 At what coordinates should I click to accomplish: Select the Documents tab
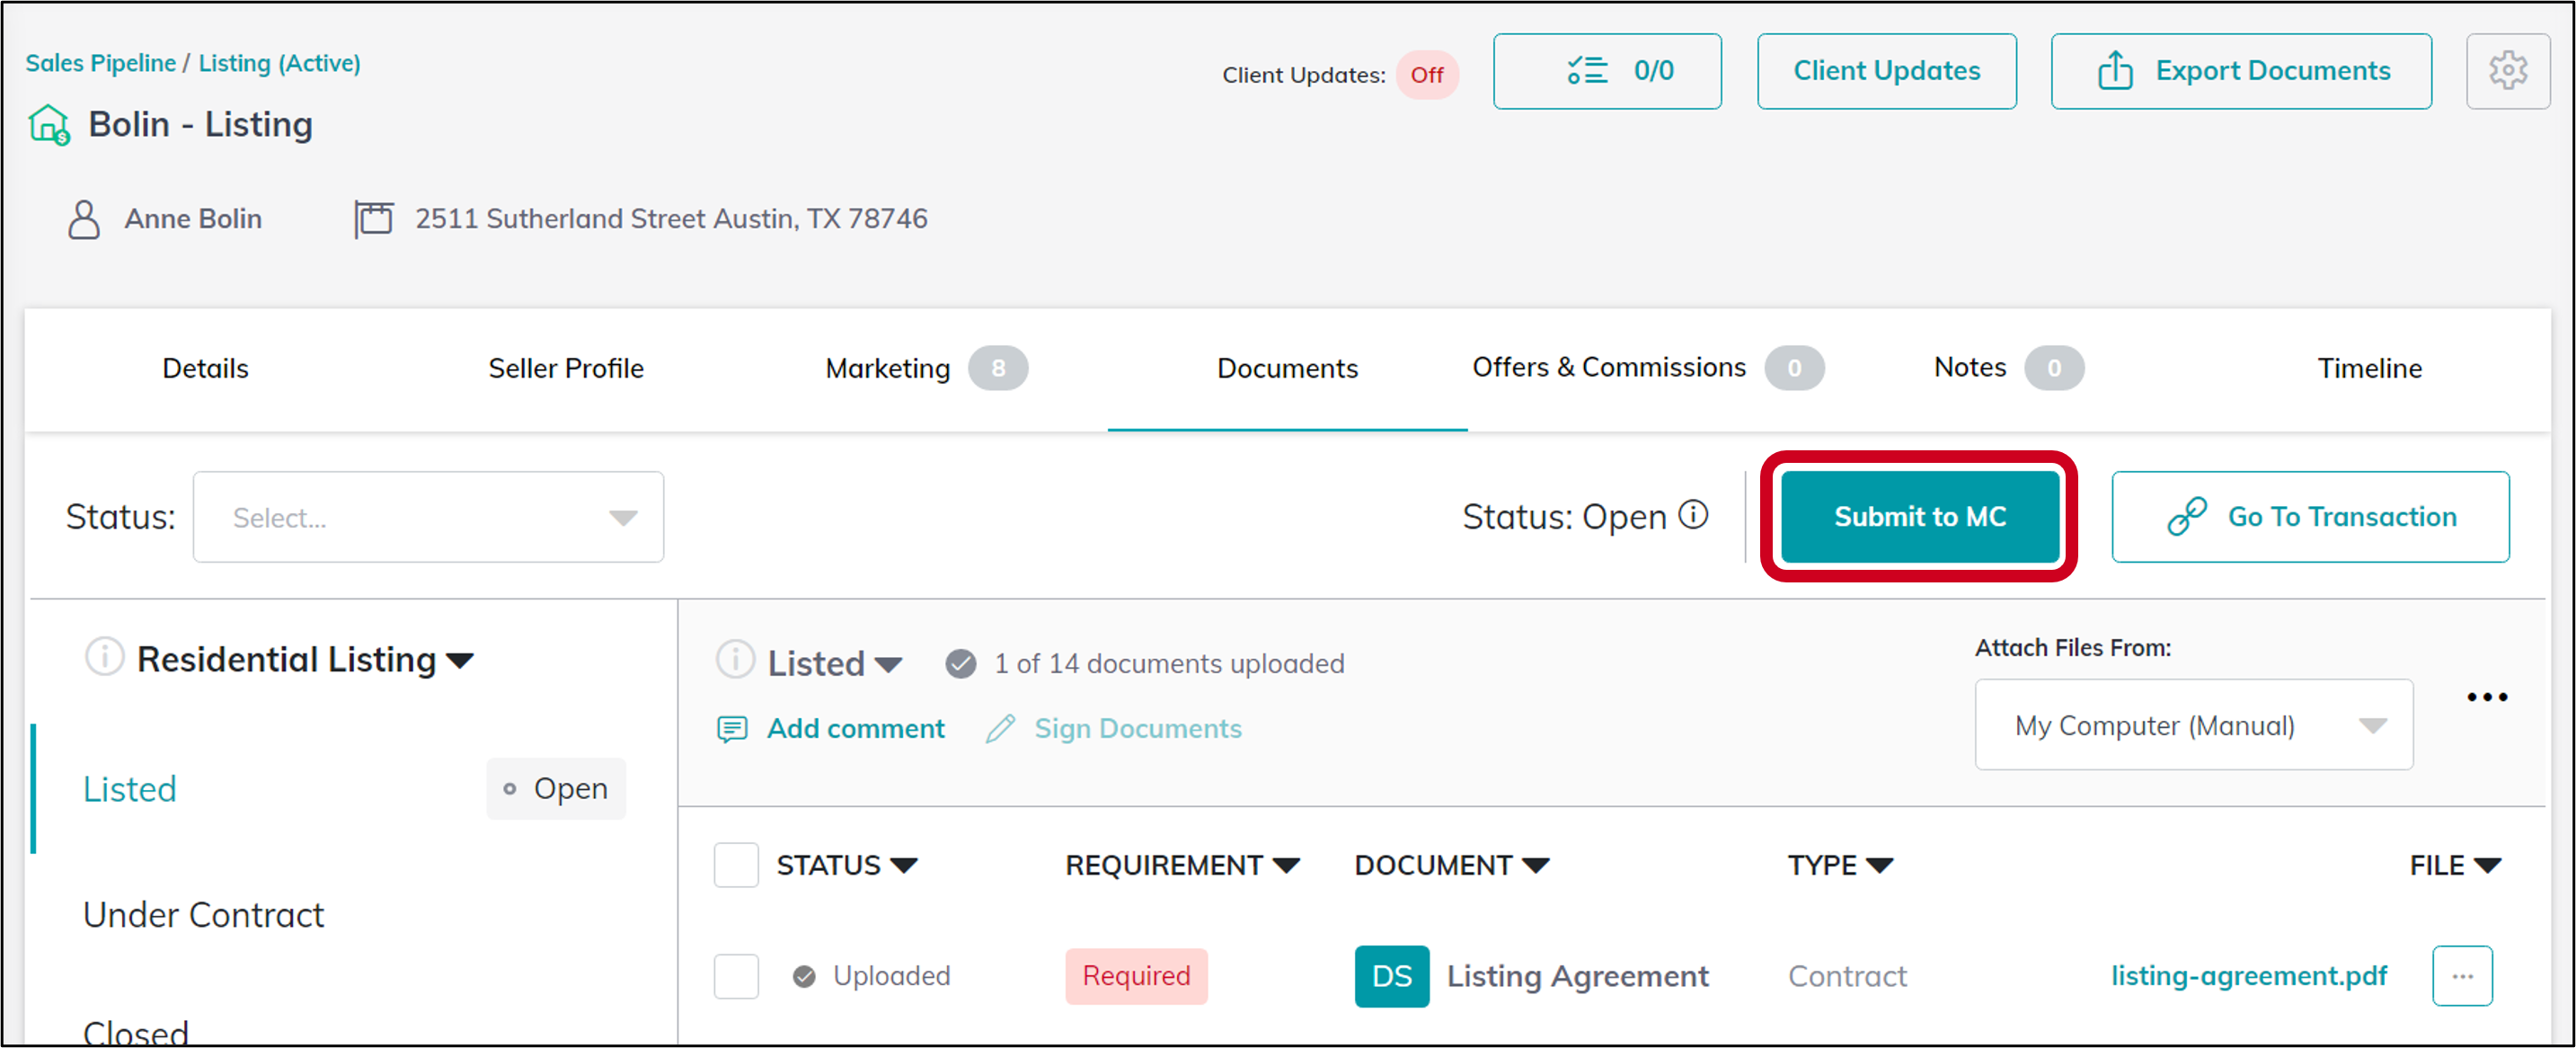click(1287, 369)
